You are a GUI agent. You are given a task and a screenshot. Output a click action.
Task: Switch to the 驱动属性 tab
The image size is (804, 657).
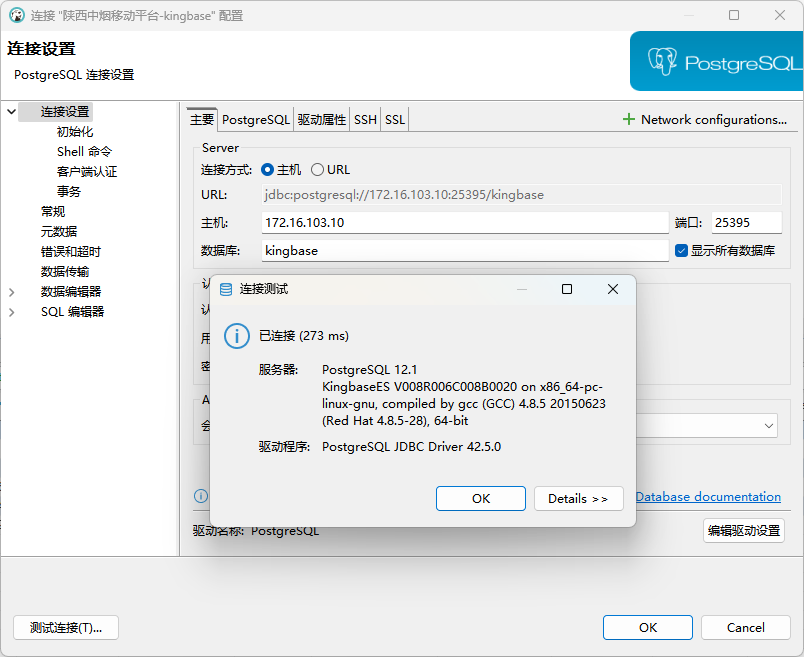pyautogui.click(x=321, y=120)
